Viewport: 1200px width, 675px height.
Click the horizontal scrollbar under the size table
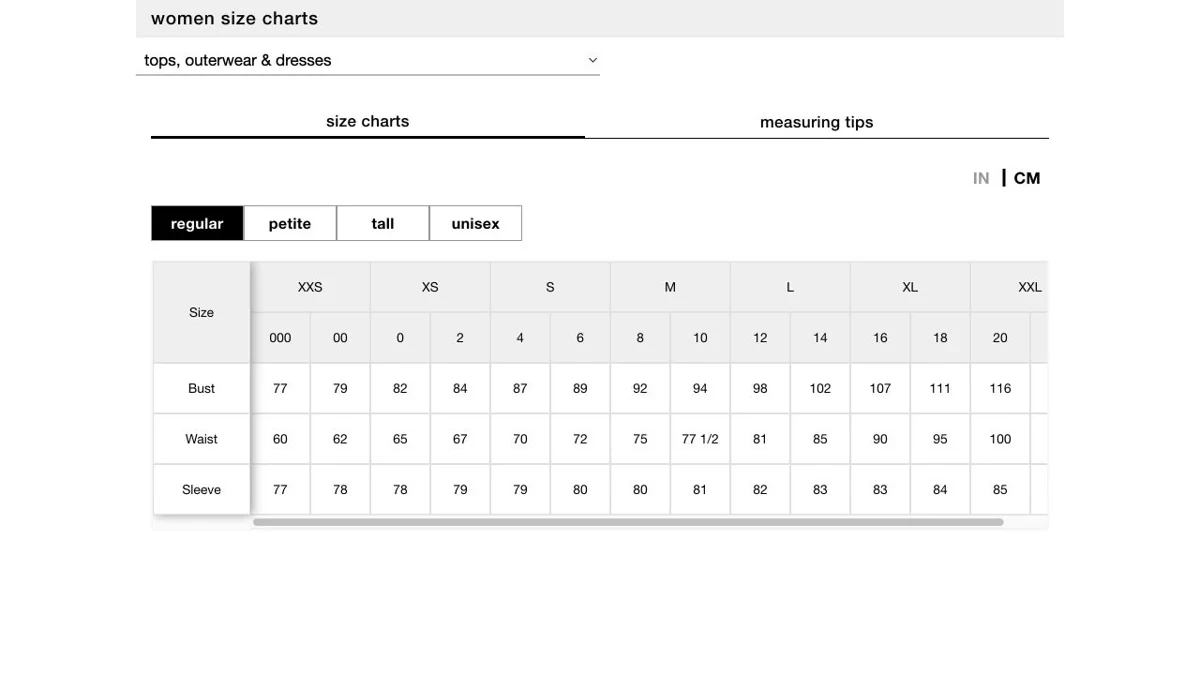point(628,522)
